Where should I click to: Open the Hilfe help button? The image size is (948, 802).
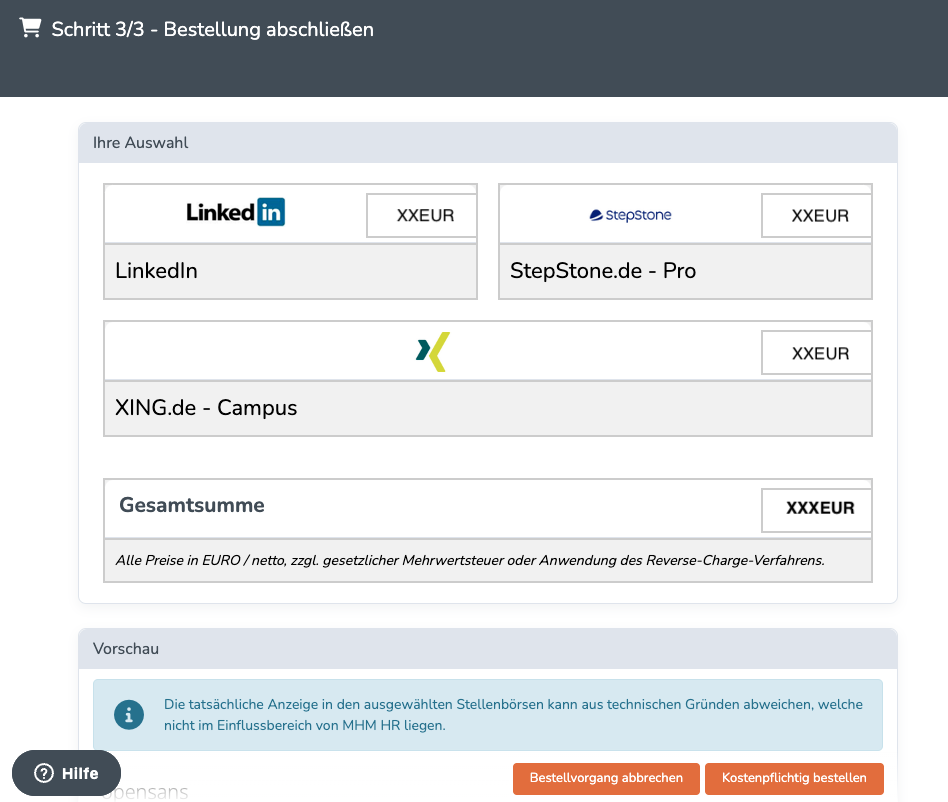coord(67,773)
